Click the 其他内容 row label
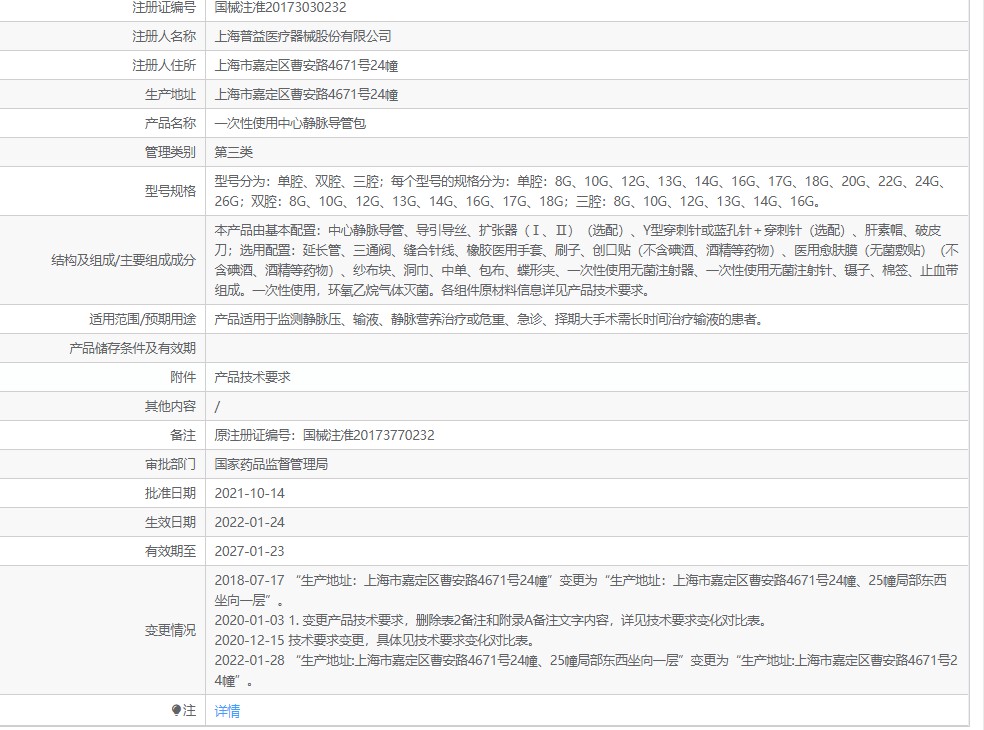This screenshot has height=730, width=984. [x=170, y=406]
